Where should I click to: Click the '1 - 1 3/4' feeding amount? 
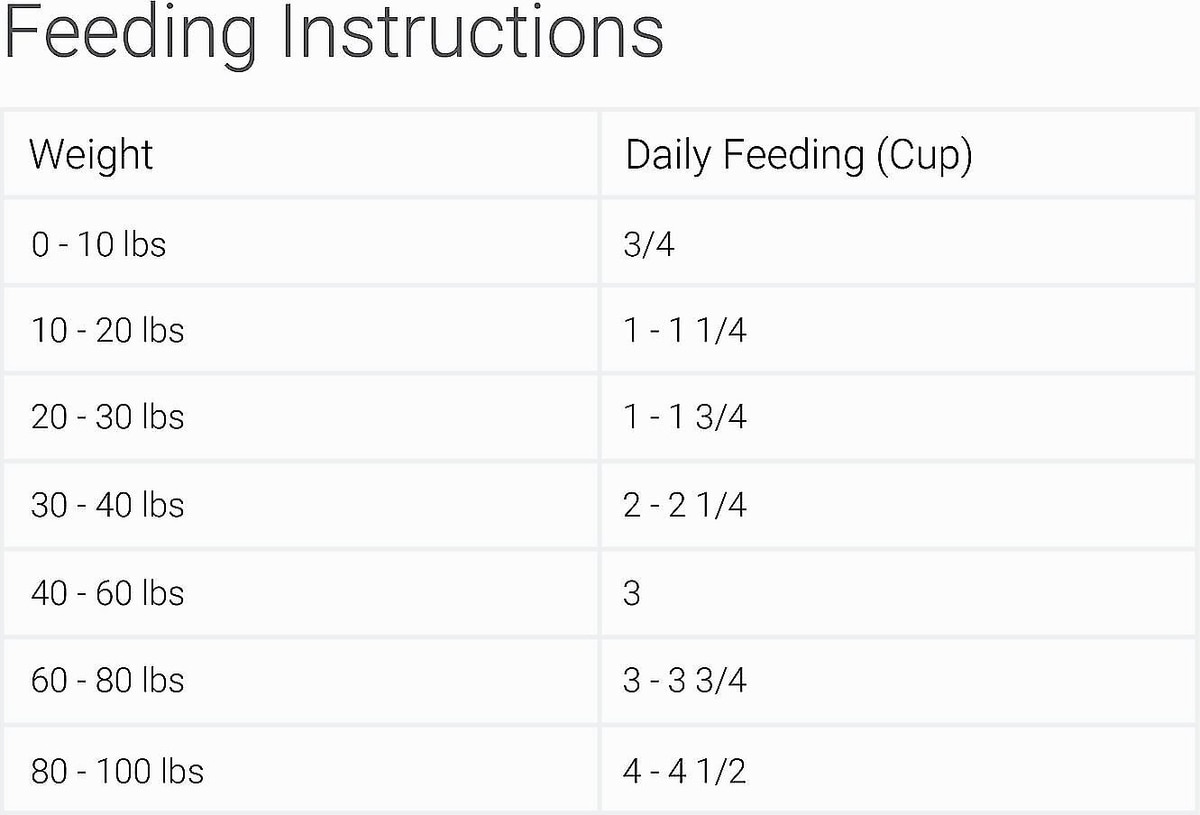[684, 417]
